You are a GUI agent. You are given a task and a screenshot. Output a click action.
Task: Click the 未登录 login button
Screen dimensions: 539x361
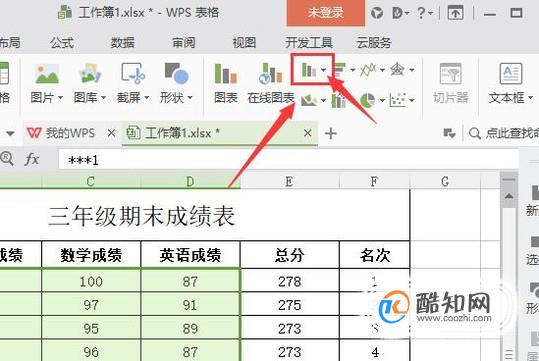(326, 13)
